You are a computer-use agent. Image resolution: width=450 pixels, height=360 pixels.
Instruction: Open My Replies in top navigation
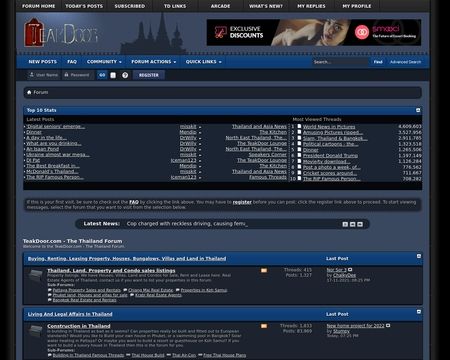coord(311,6)
